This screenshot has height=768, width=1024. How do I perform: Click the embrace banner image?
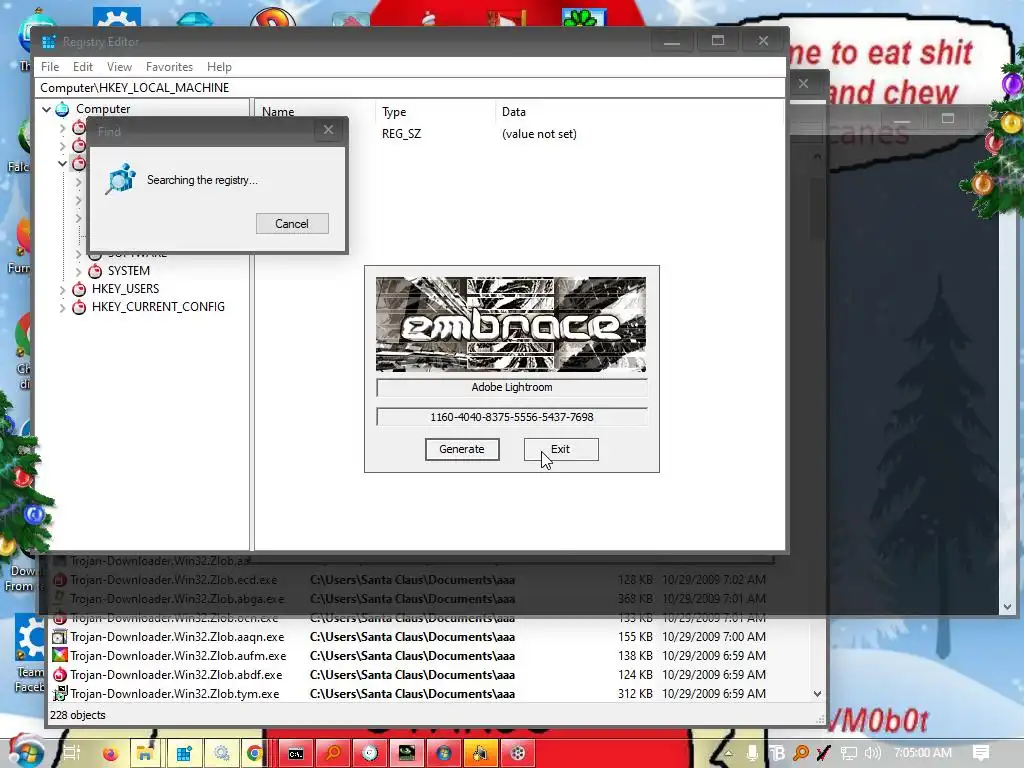tap(511, 325)
